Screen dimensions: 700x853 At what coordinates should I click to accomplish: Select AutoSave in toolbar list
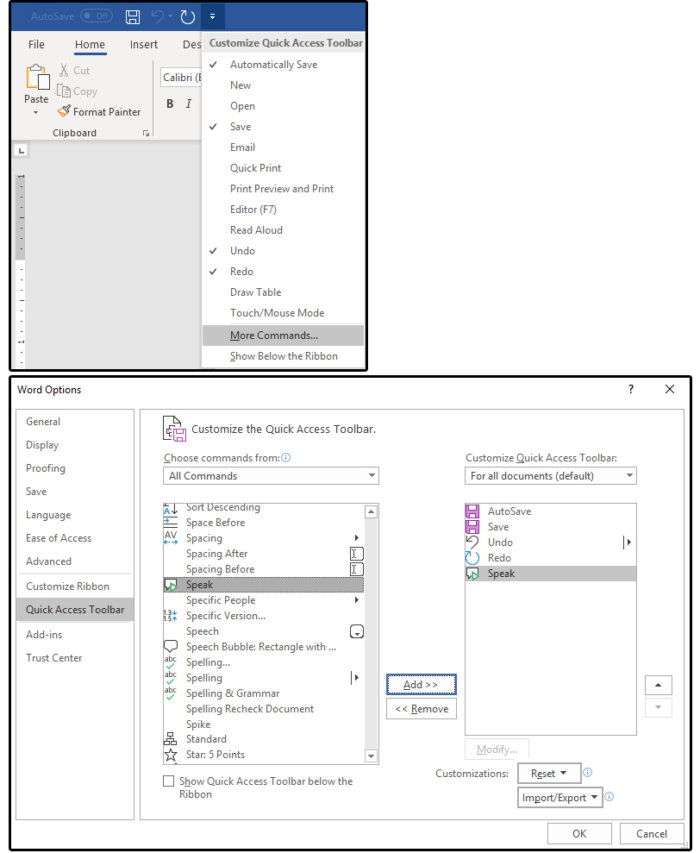(550, 511)
